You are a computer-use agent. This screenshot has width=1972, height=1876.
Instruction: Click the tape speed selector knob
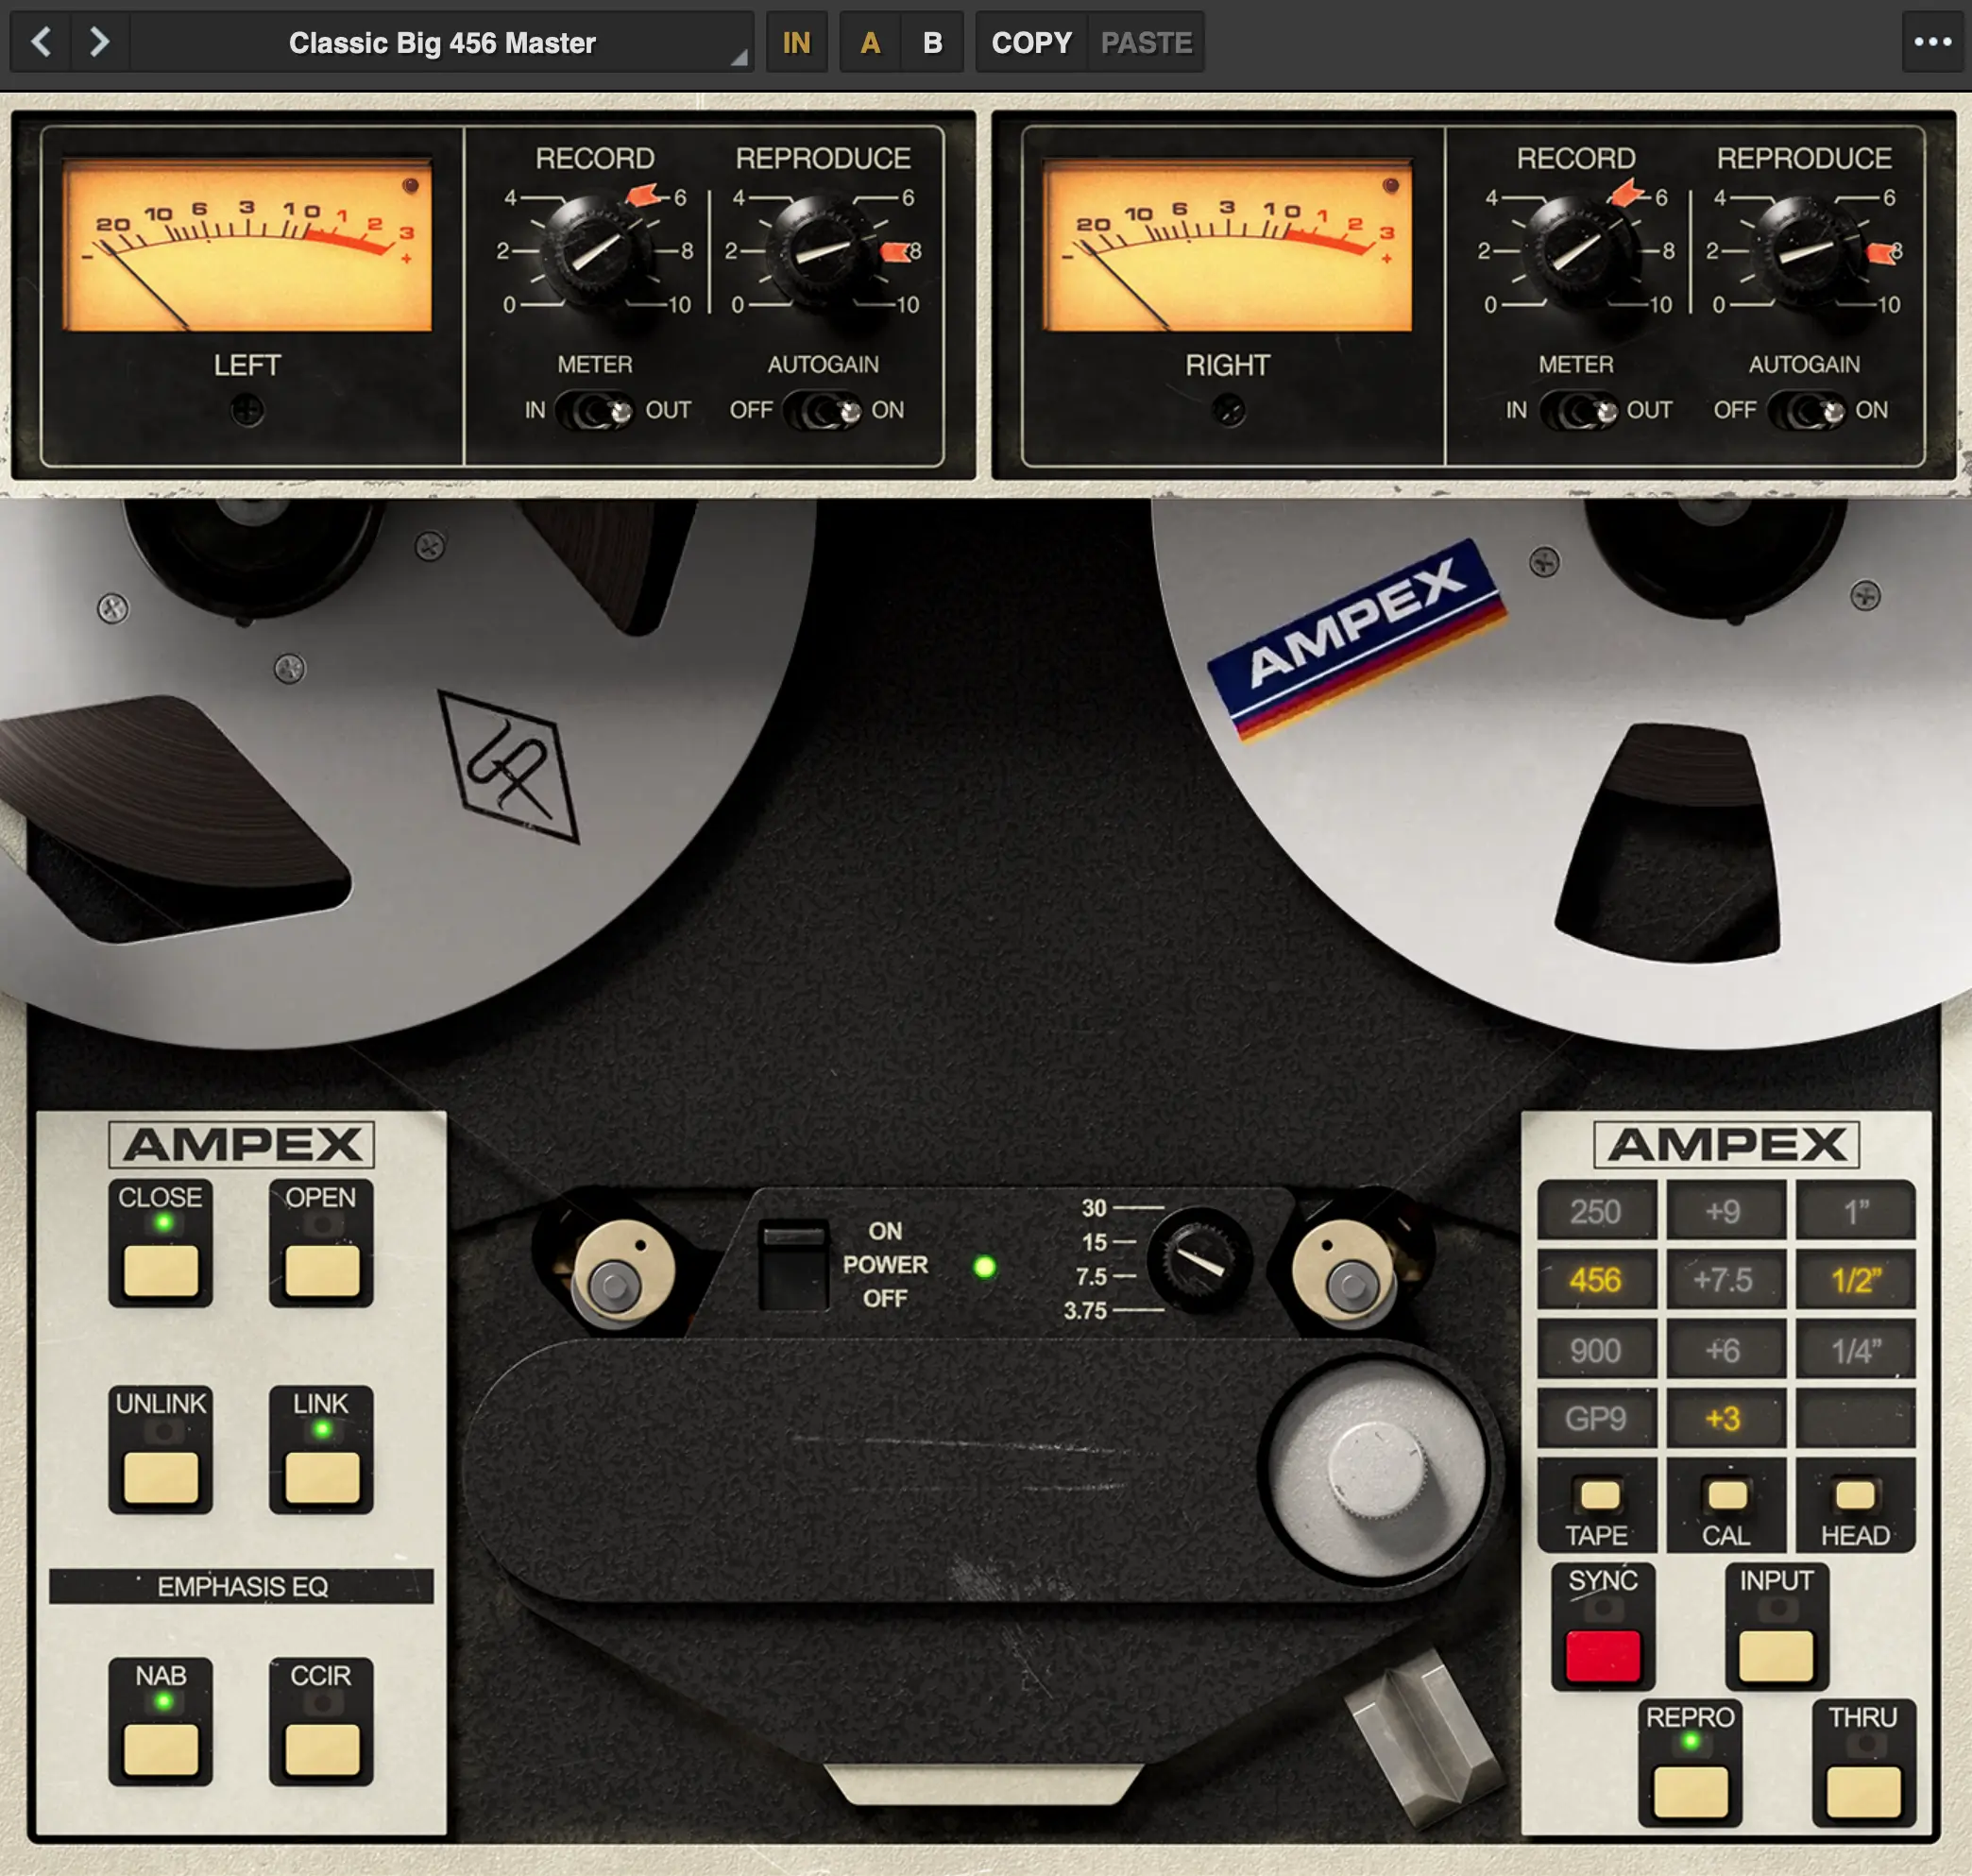[1199, 1260]
